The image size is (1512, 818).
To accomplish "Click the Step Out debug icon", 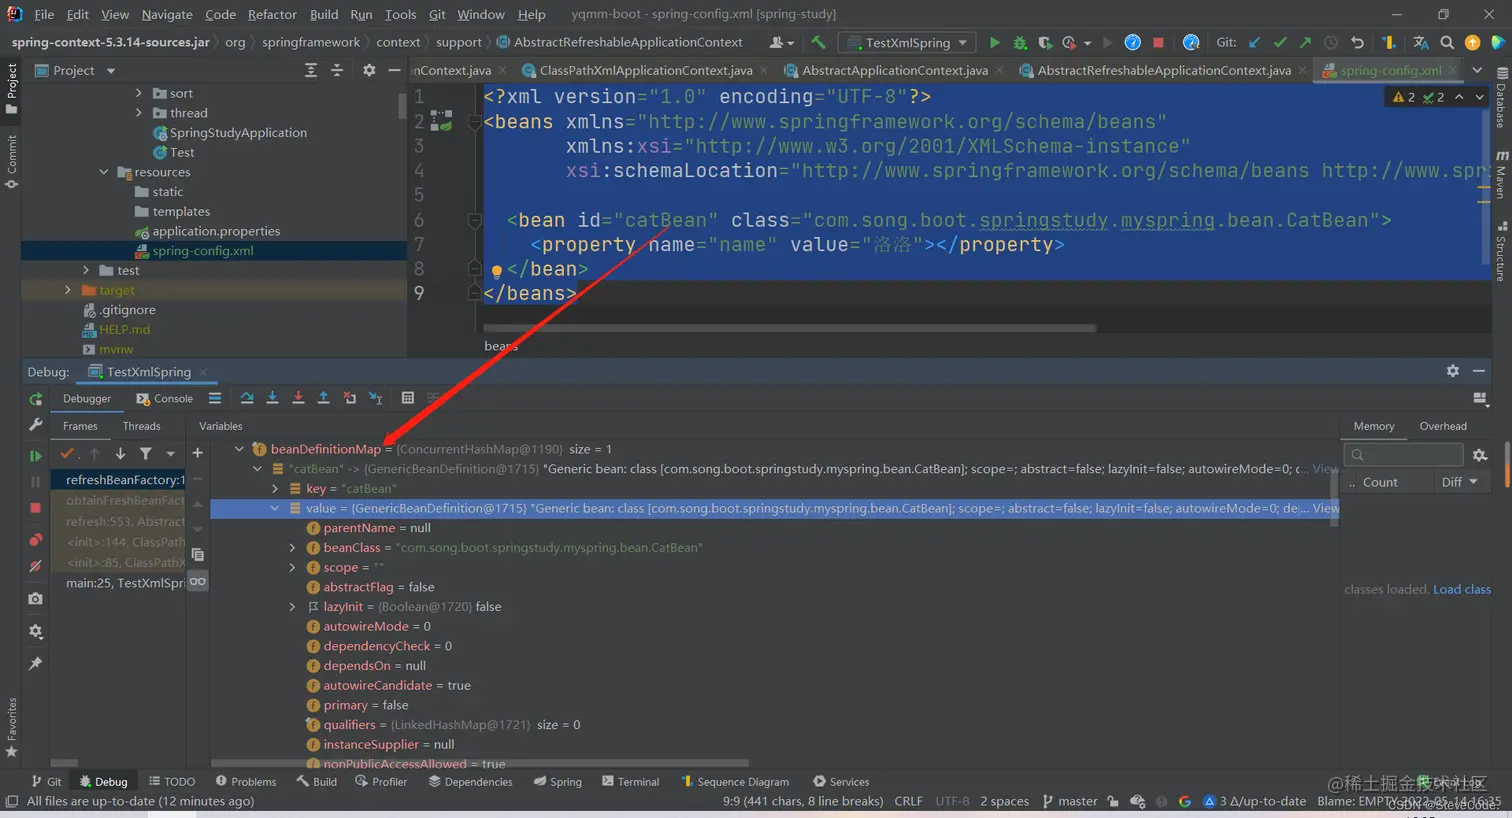I will pos(323,398).
